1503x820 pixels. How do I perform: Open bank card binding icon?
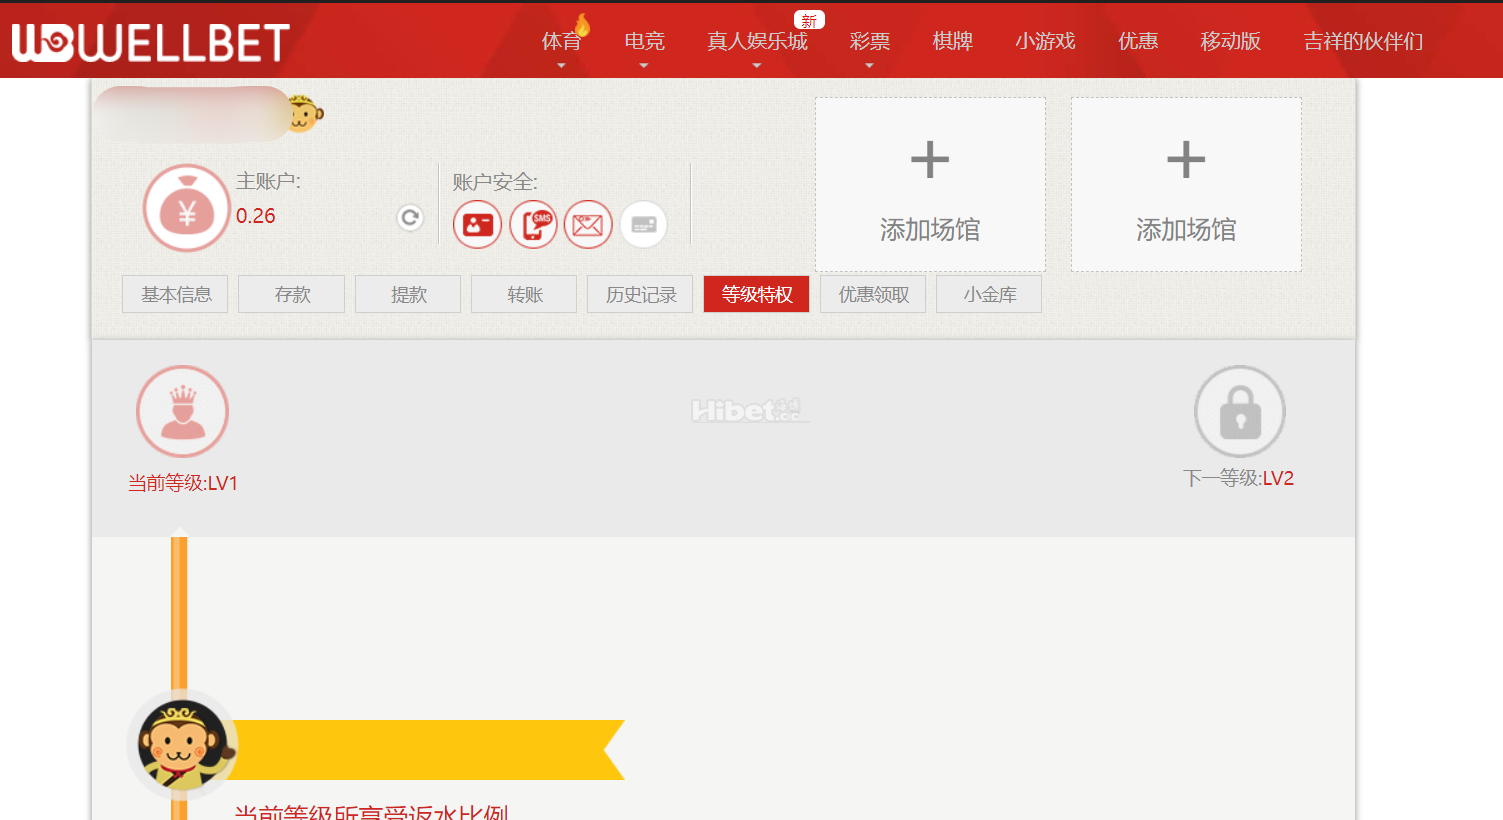click(x=643, y=224)
